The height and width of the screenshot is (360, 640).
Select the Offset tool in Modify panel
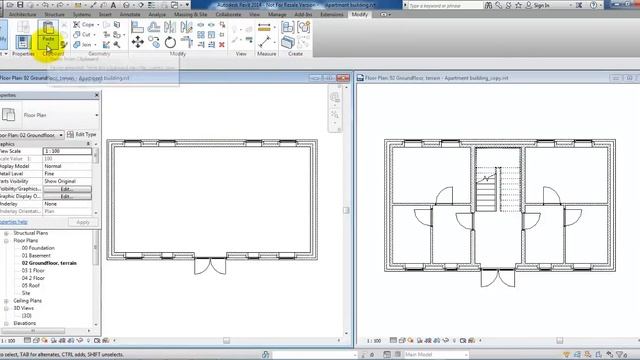154,27
